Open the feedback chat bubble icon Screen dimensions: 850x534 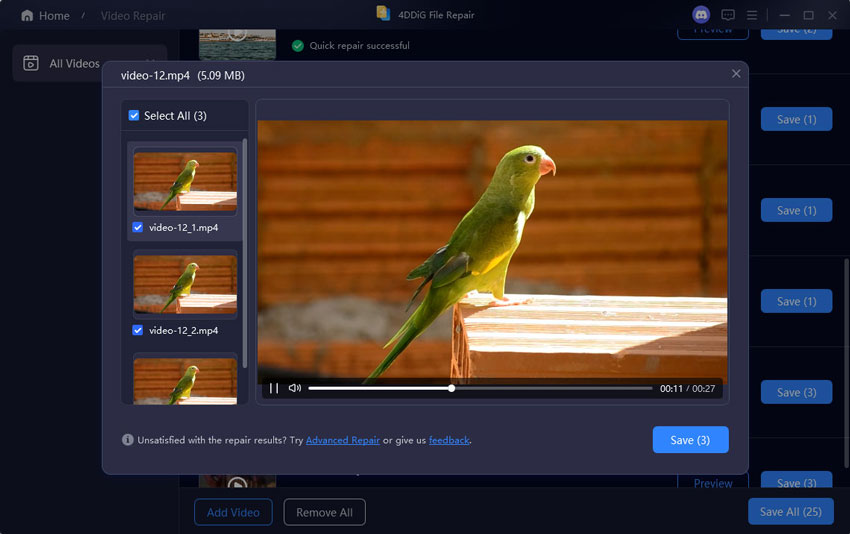click(728, 15)
